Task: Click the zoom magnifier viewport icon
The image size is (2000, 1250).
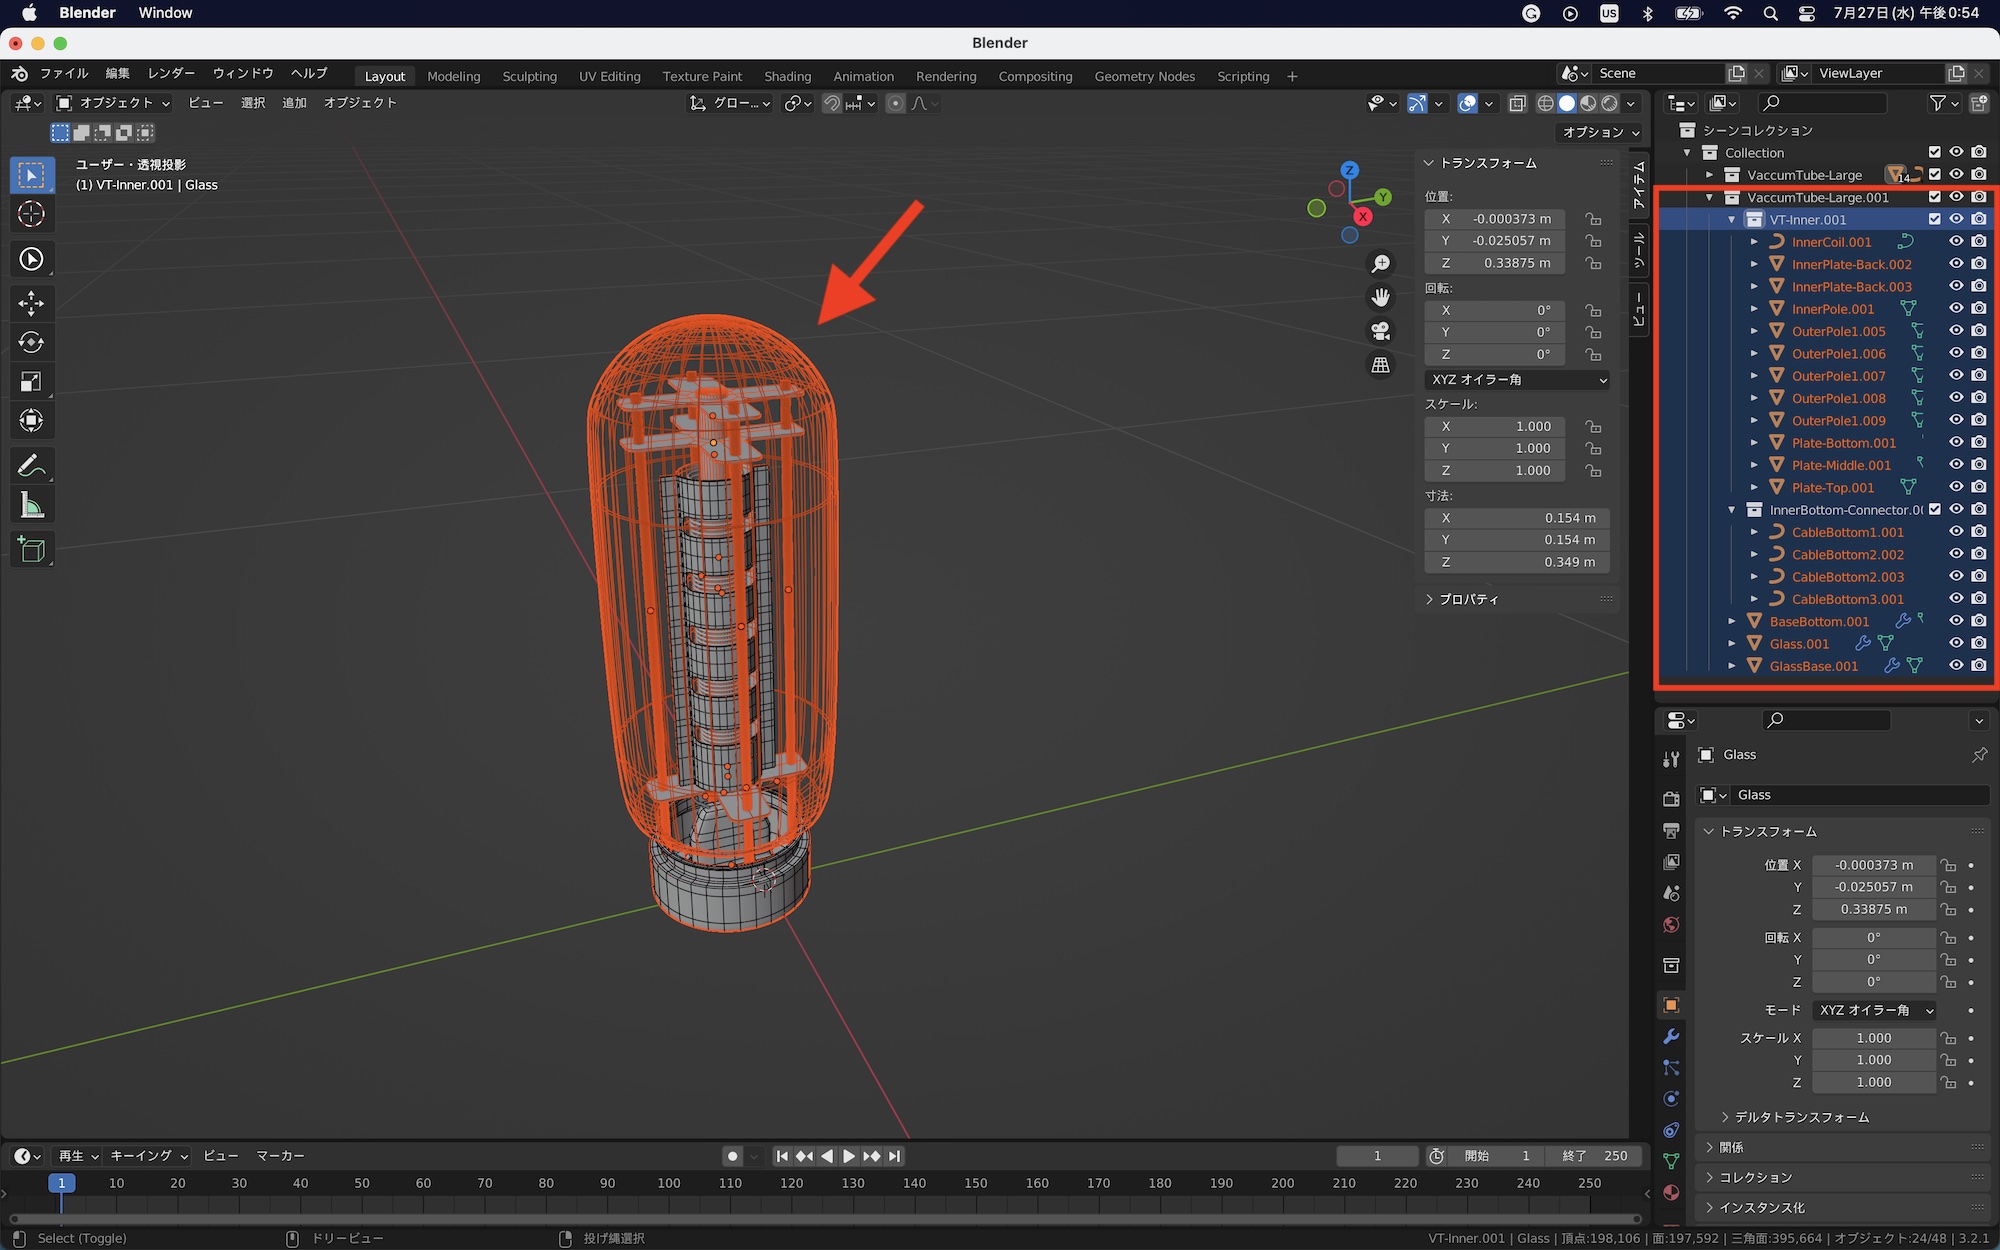Action: coord(1381,263)
